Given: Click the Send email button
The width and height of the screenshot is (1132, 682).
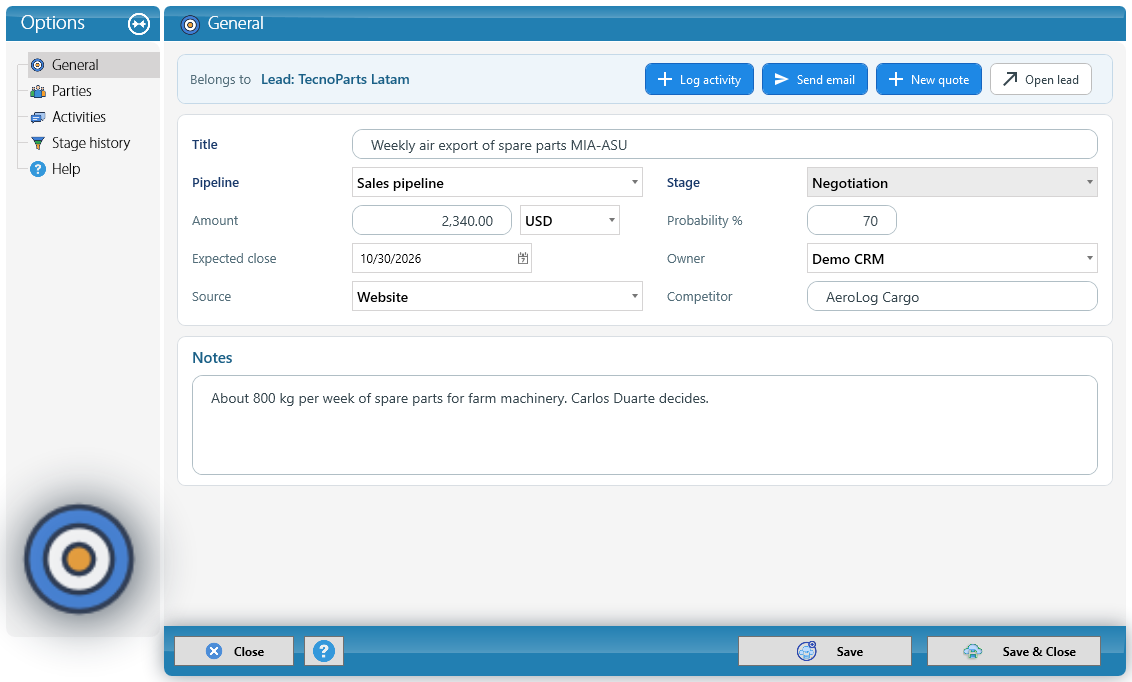Looking at the screenshot, I should [814, 79].
